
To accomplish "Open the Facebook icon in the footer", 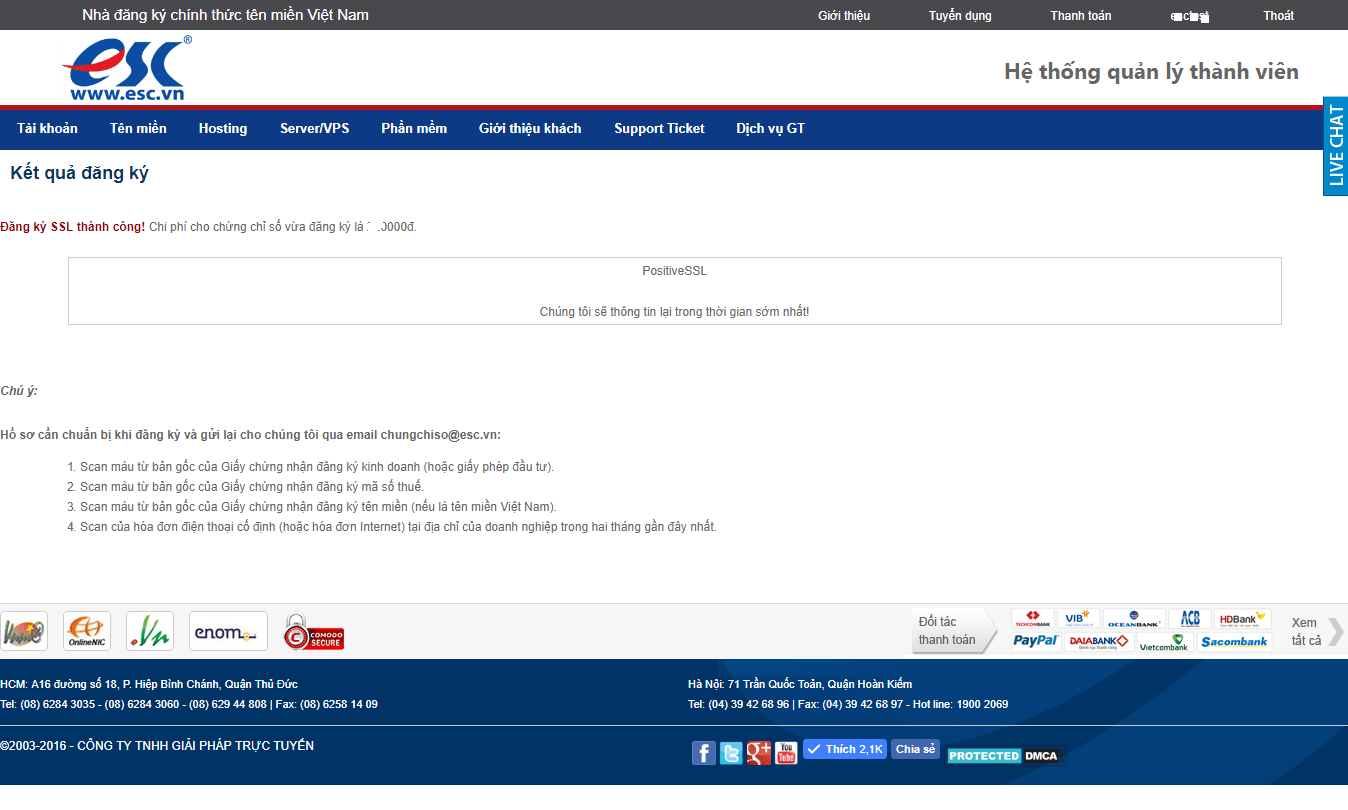I will (x=704, y=753).
